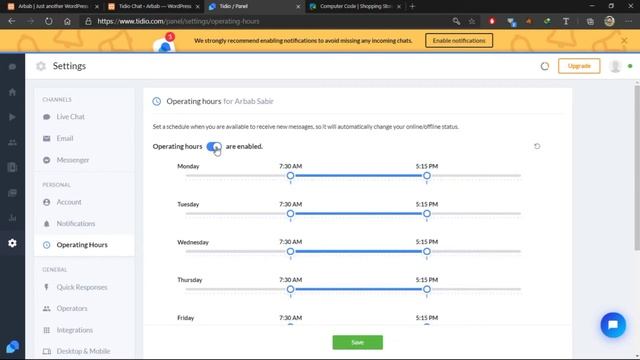Reload the page with browser refresh
This screenshot has width=640, height=360.
pos(49,21)
